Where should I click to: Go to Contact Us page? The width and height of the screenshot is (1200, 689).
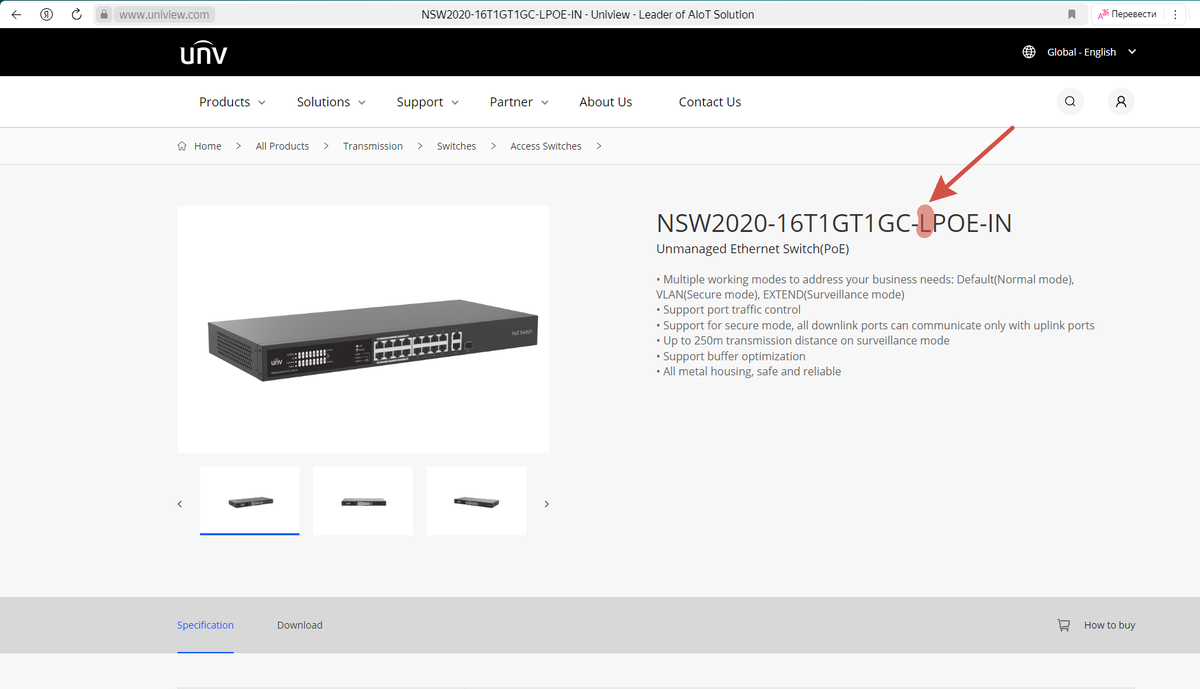point(710,102)
